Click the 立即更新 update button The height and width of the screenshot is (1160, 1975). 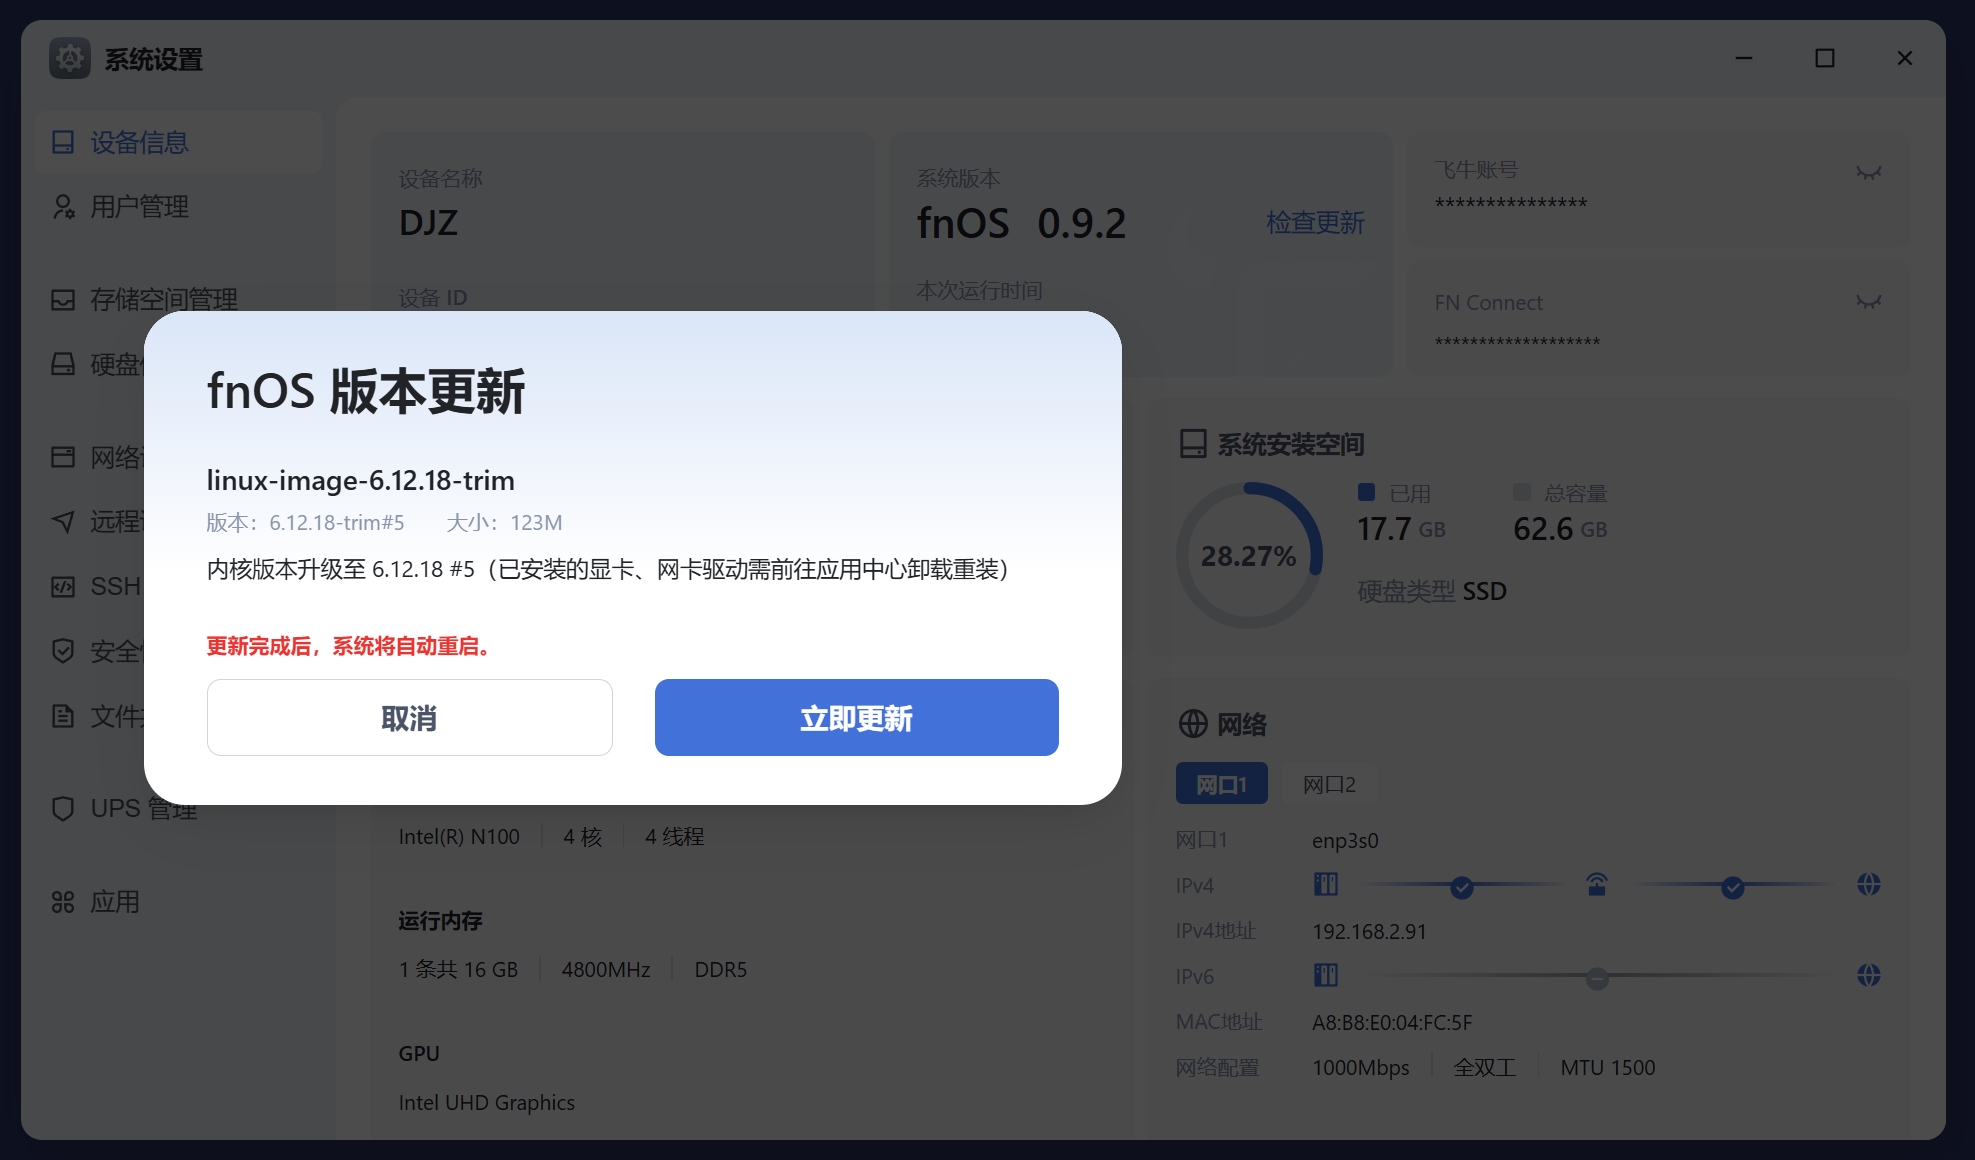click(x=856, y=718)
